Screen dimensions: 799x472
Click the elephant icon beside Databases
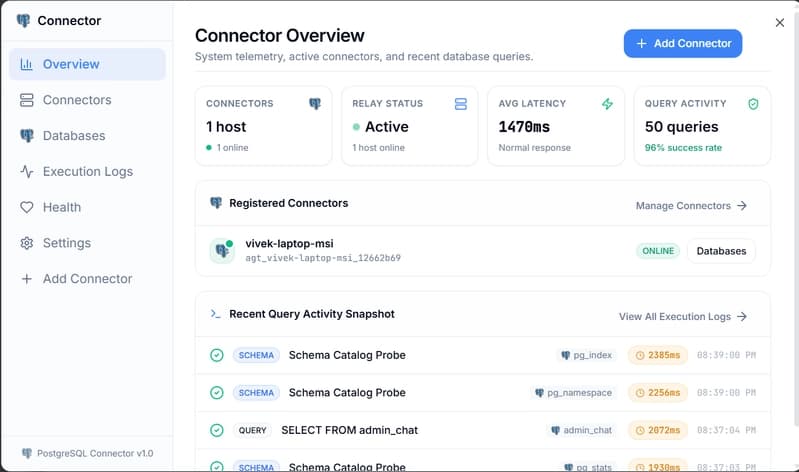[x=26, y=136]
